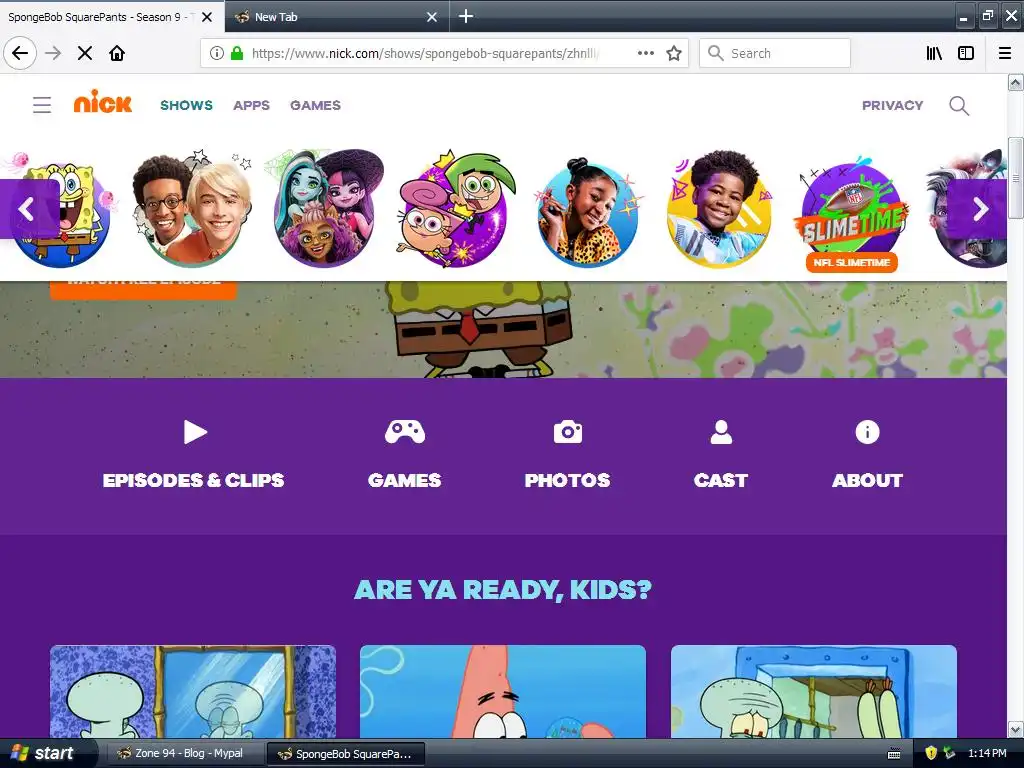Image resolution: width=1024 pixels, height=768 pixels.
Task: Open the Nick site search magnifier
Action: (x=959, y=105)
